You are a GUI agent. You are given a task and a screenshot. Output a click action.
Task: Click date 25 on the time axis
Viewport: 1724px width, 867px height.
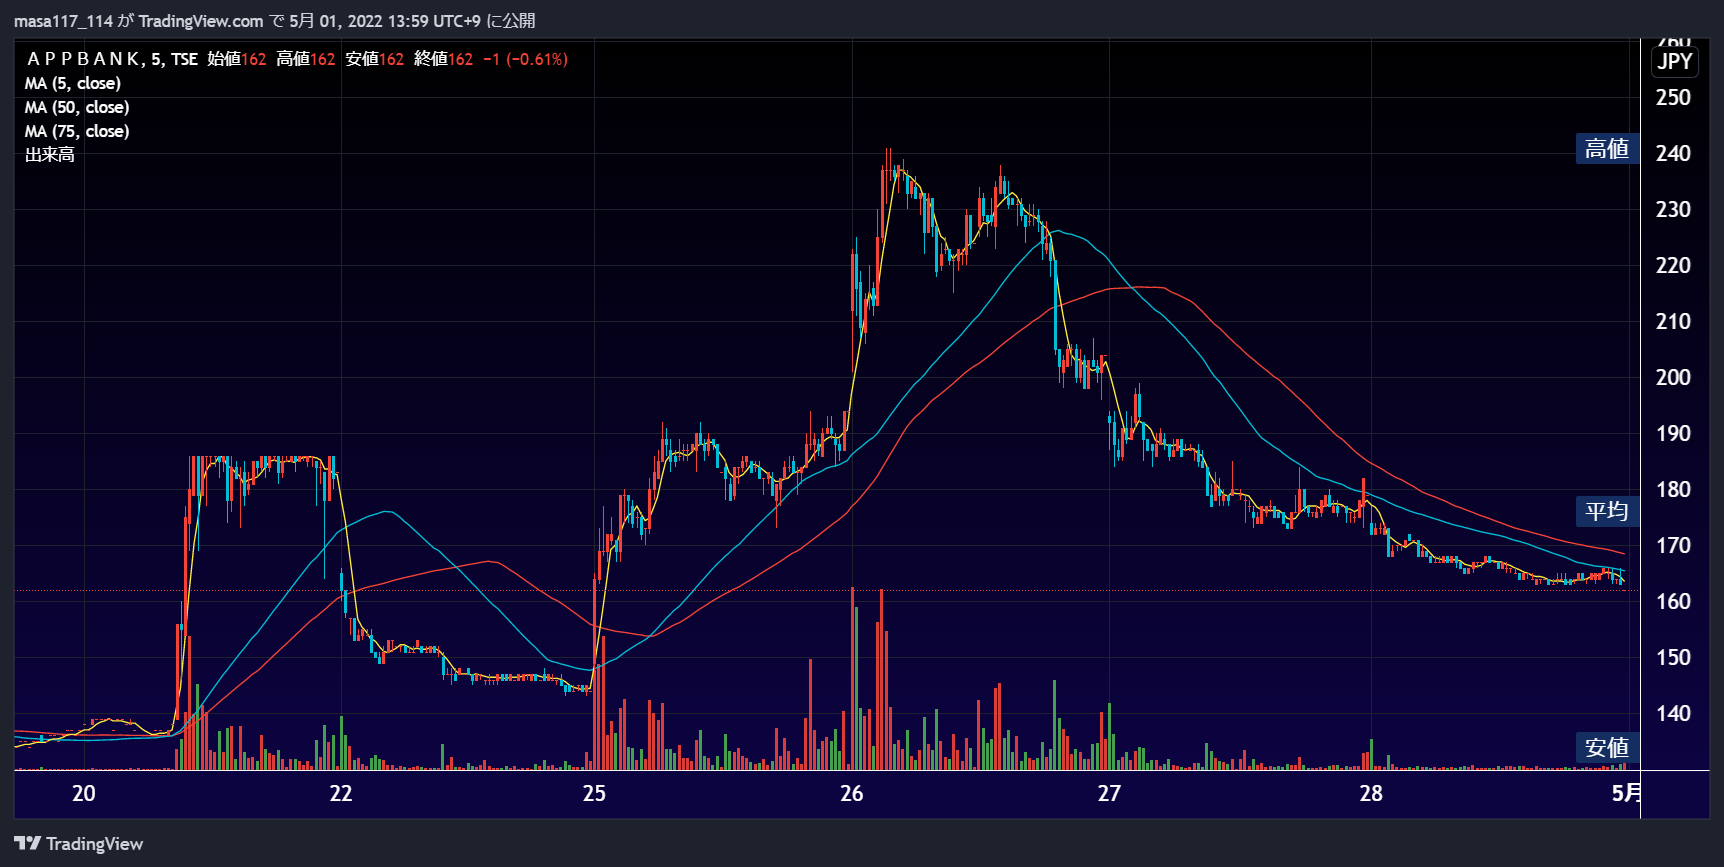[x=594, y=794]
